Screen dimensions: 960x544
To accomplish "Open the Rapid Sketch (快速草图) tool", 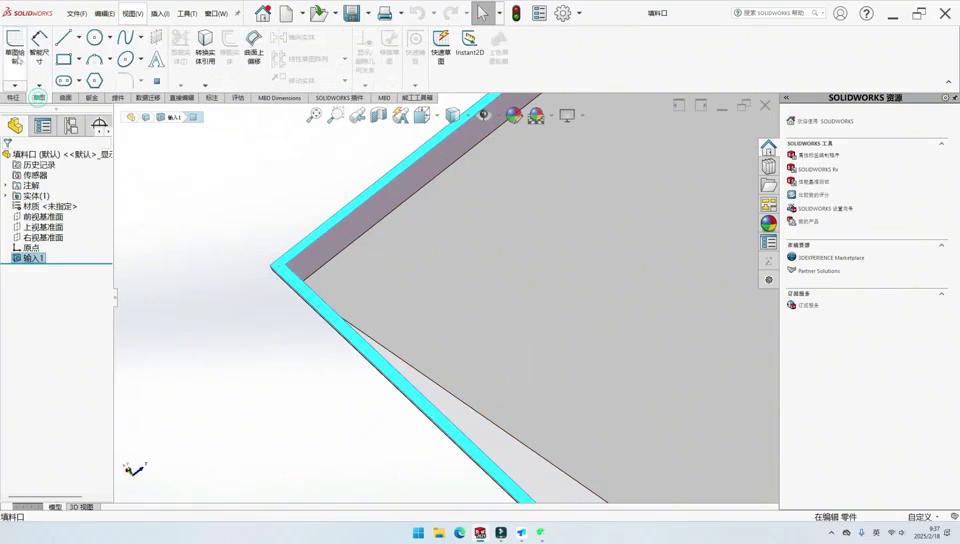I will pyautogui.click(x=441, y=45).
